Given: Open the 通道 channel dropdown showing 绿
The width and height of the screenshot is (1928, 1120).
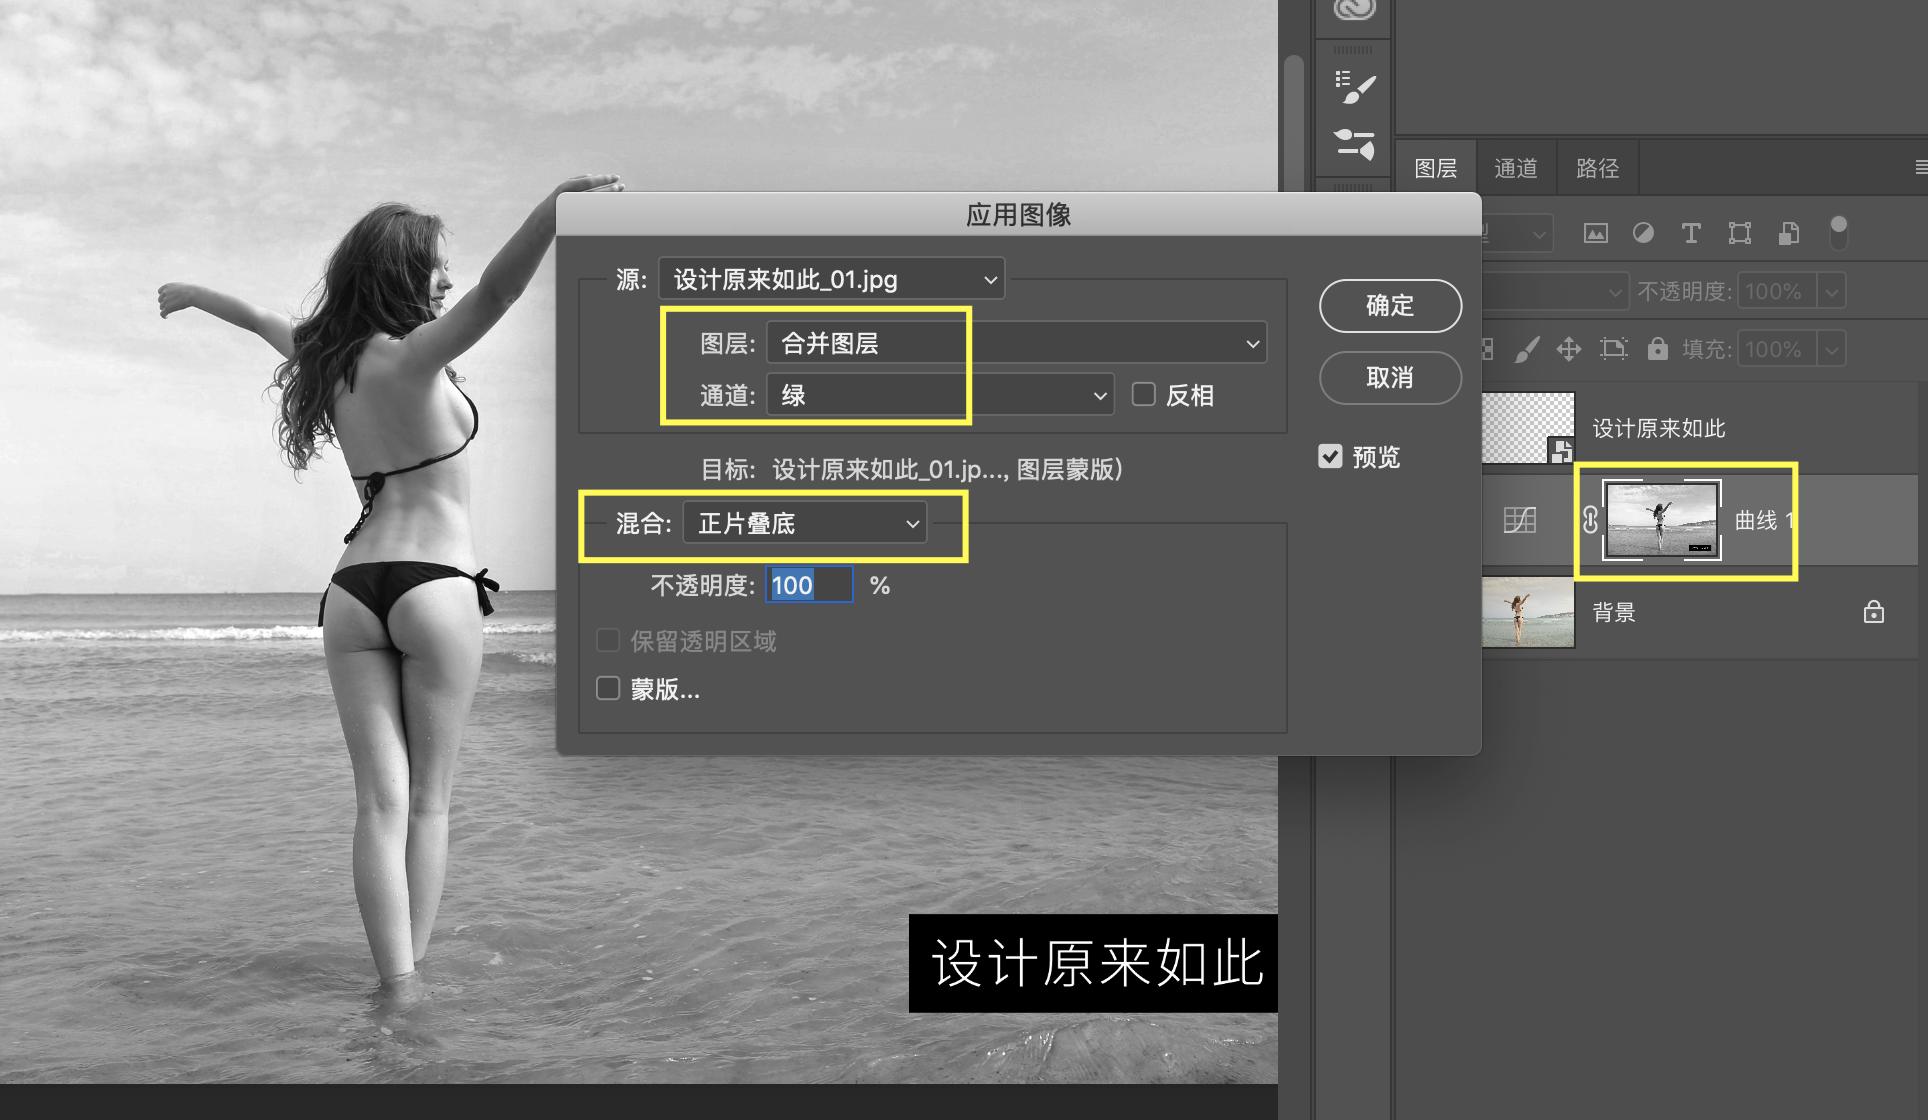Looking at the screenshot, I should coord(938,394).
